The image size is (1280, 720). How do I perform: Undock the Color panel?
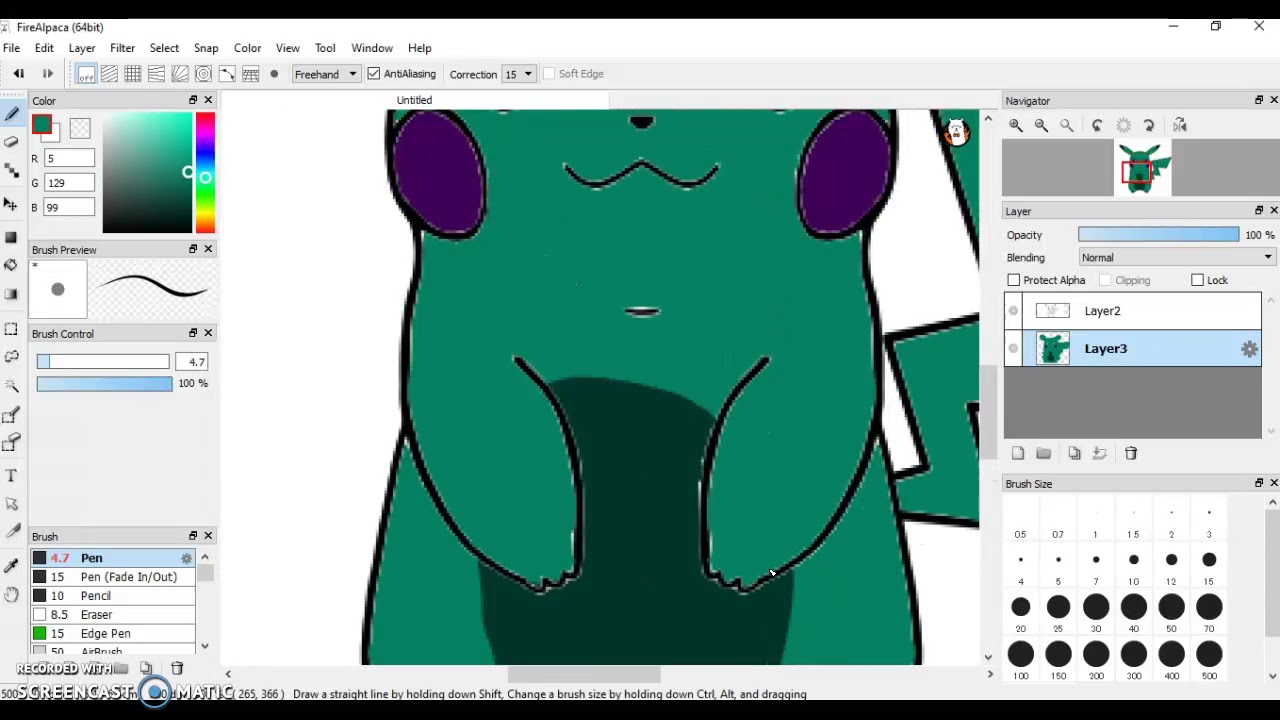pos(193,100)
